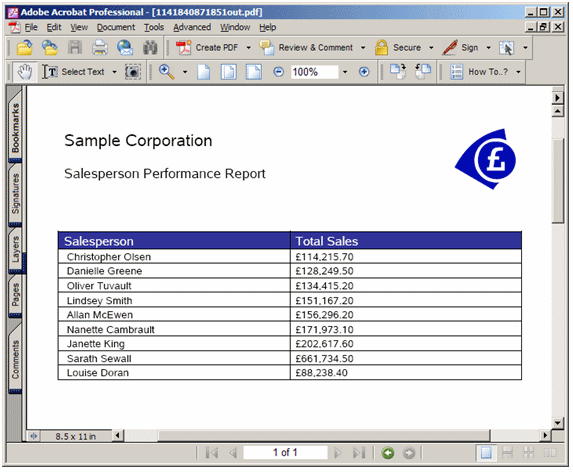Click the Review & Comment button
The image size is (573, 472).
click(307, 48)
